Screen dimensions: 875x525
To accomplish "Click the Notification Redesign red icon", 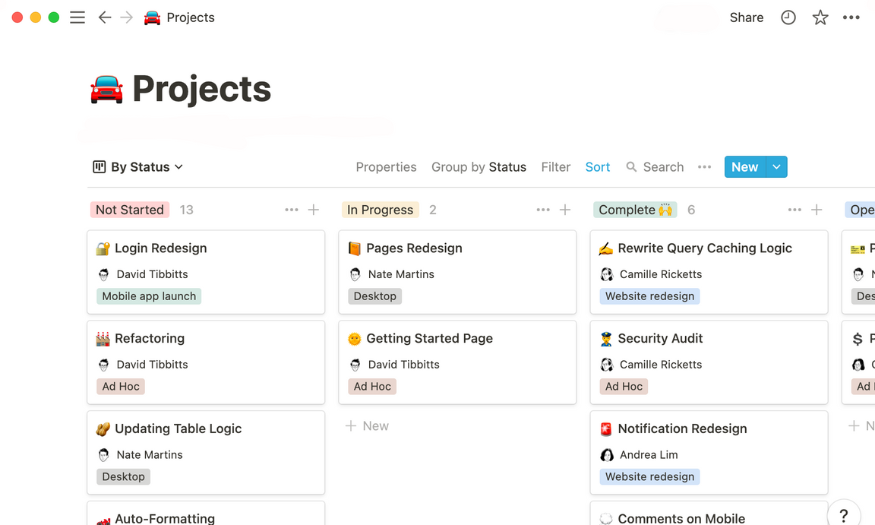I will coord(606,429).
